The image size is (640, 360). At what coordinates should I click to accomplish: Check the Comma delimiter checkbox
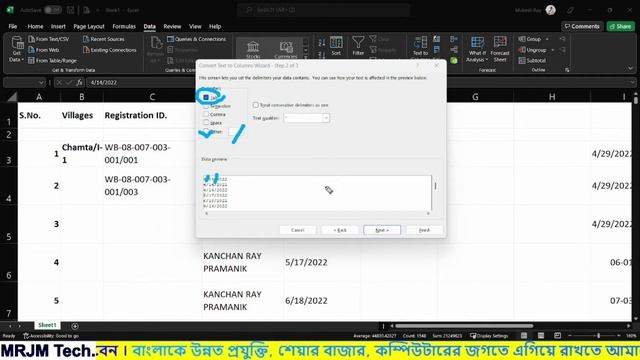click(206, 114)
